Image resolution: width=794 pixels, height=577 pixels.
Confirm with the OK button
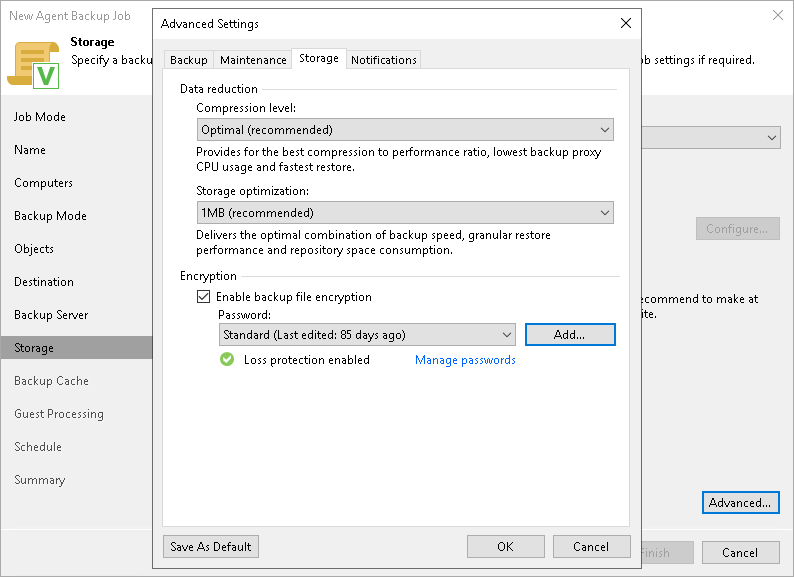(505, 547)
